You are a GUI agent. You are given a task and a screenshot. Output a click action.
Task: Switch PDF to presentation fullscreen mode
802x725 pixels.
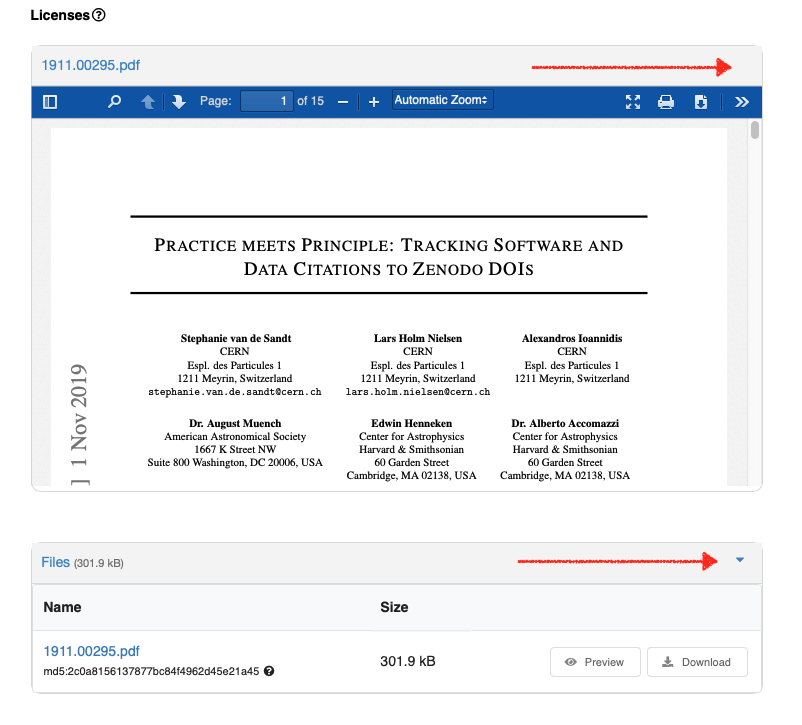click(x=633, y=102)
